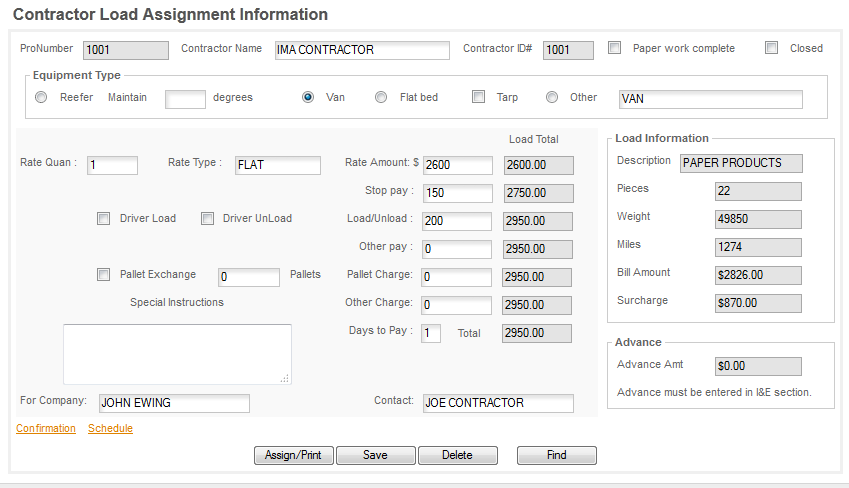Click the Advance Amt field showing $0.00

click(x=759, y=367)
